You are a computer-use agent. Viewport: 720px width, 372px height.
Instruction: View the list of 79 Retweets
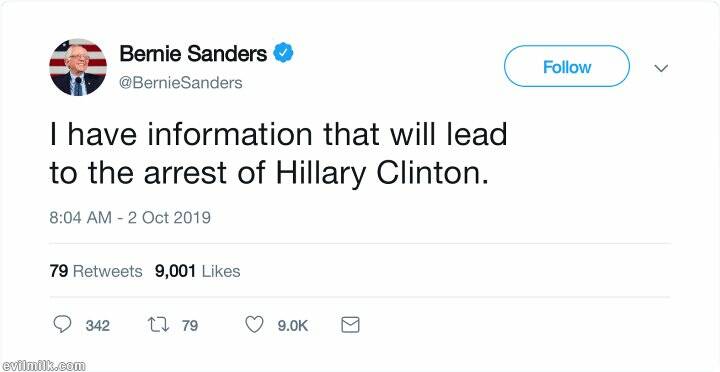click(96, 271)
